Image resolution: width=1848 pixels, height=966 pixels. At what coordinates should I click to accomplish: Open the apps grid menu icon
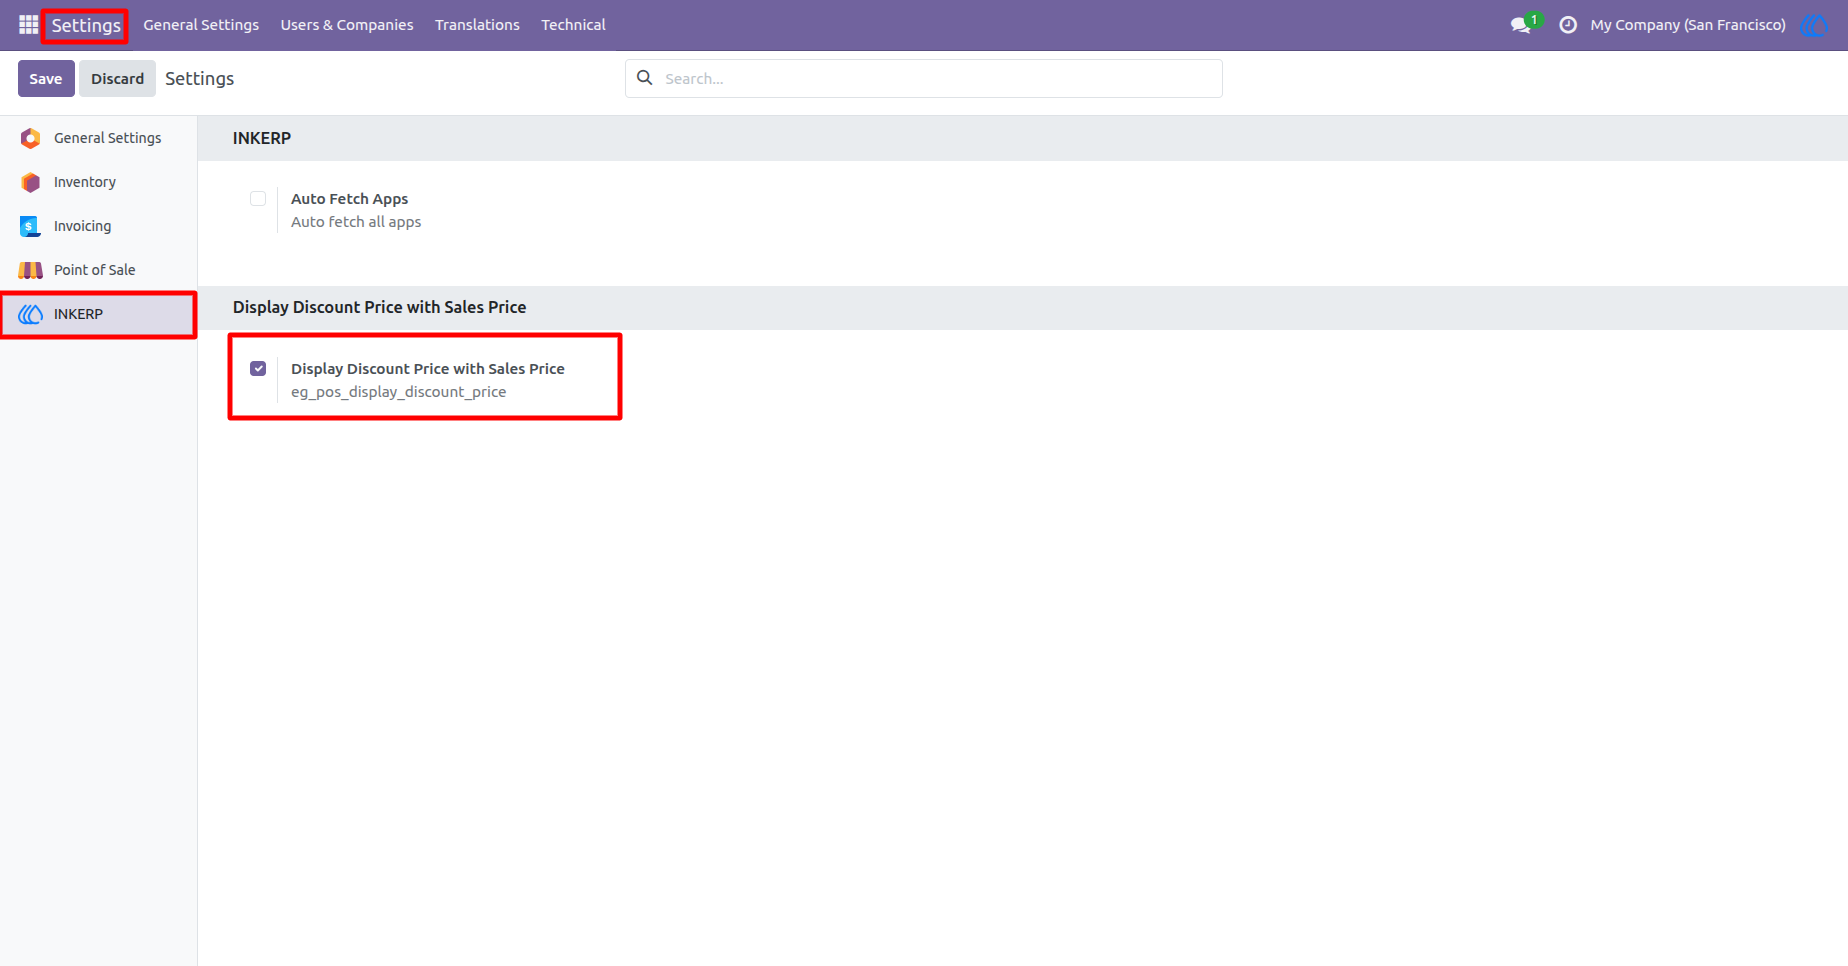click(x=28, y=24)
